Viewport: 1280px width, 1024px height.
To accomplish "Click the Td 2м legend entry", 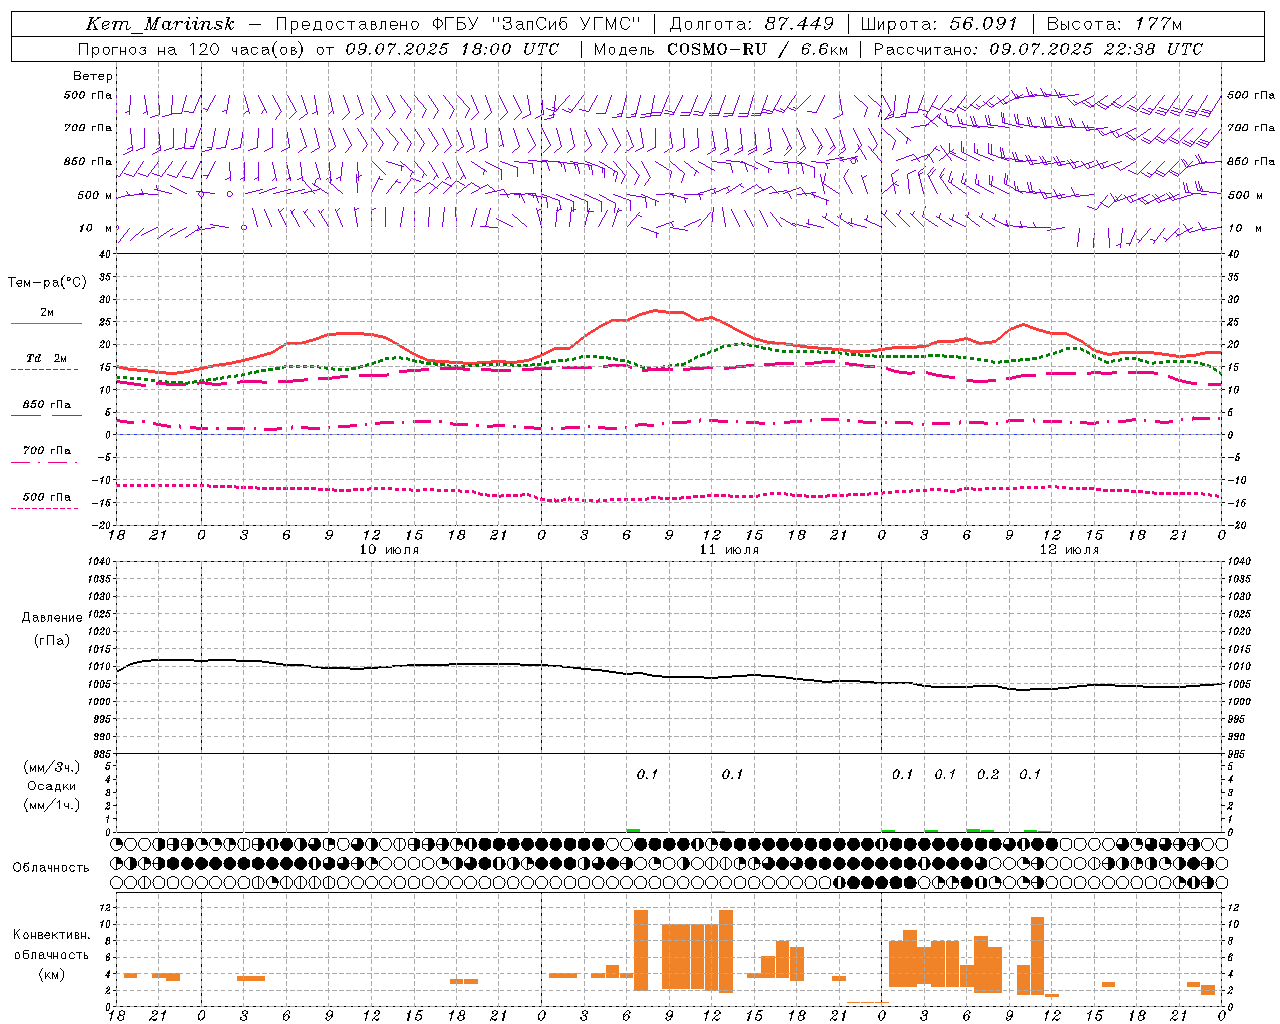I will tap(46, 358).
